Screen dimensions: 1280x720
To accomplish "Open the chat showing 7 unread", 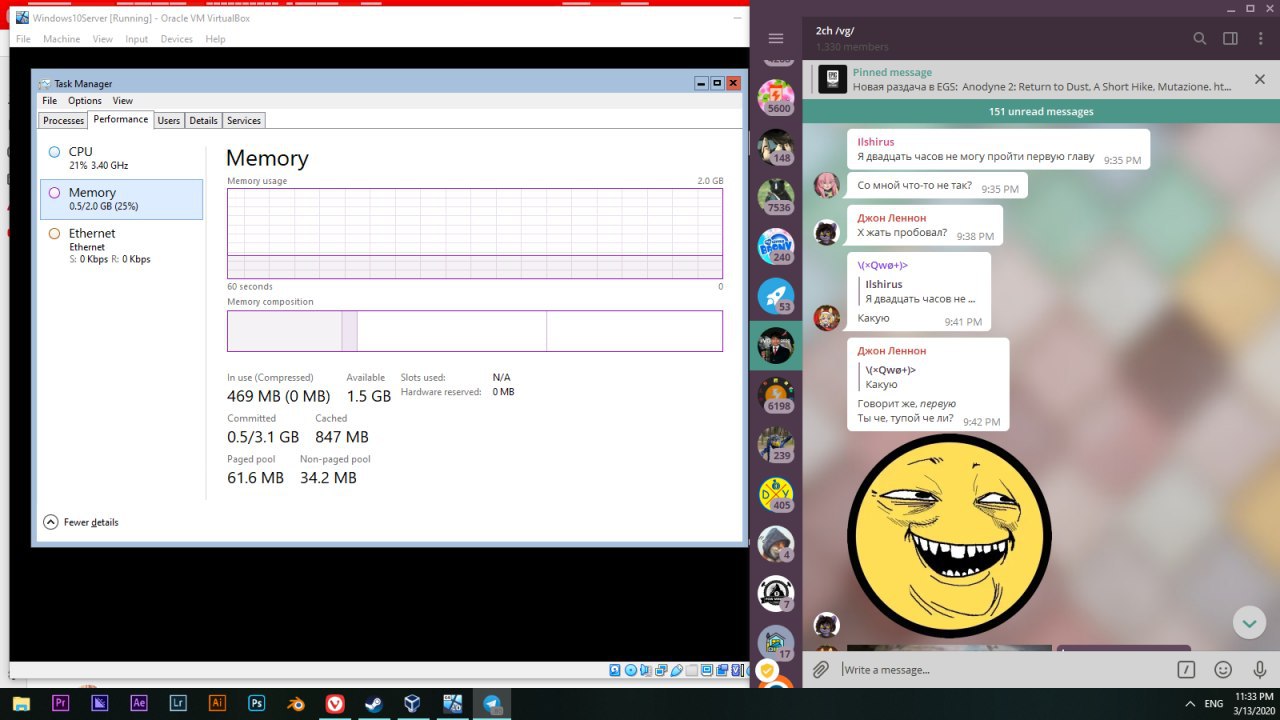I will pyautogui.click(x=776, y=593).
